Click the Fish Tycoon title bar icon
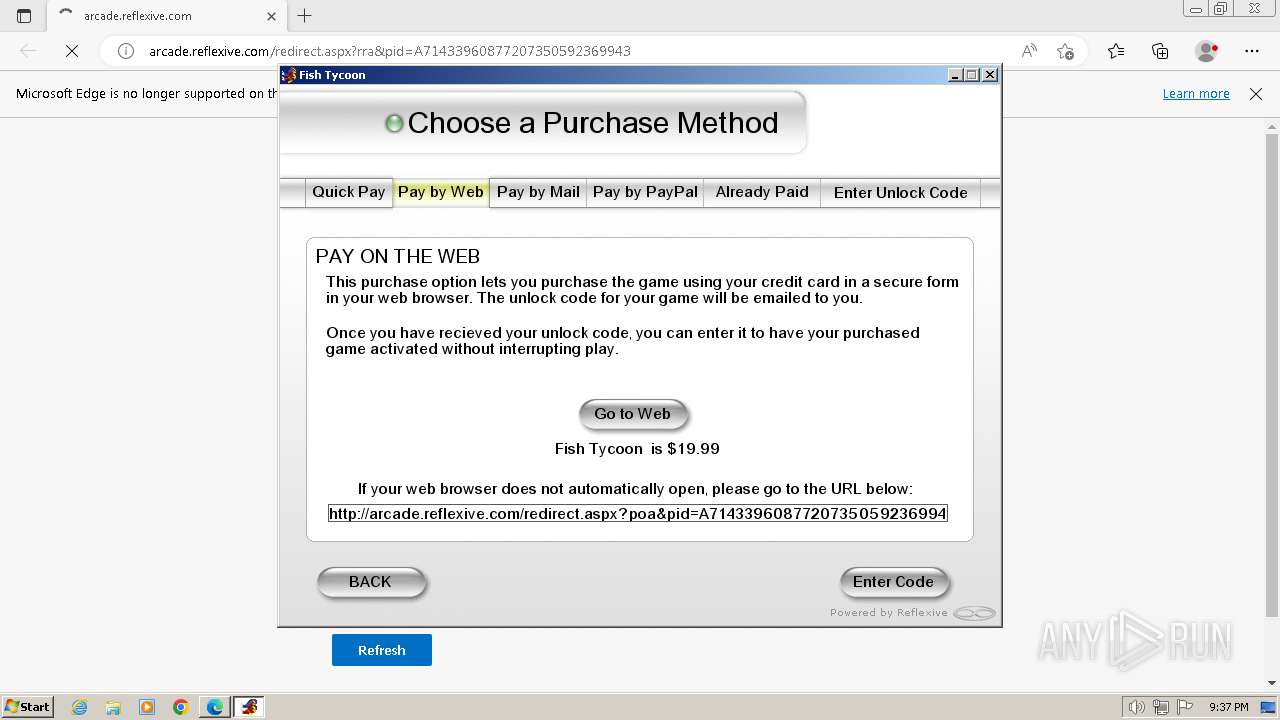 click(289, 75)
